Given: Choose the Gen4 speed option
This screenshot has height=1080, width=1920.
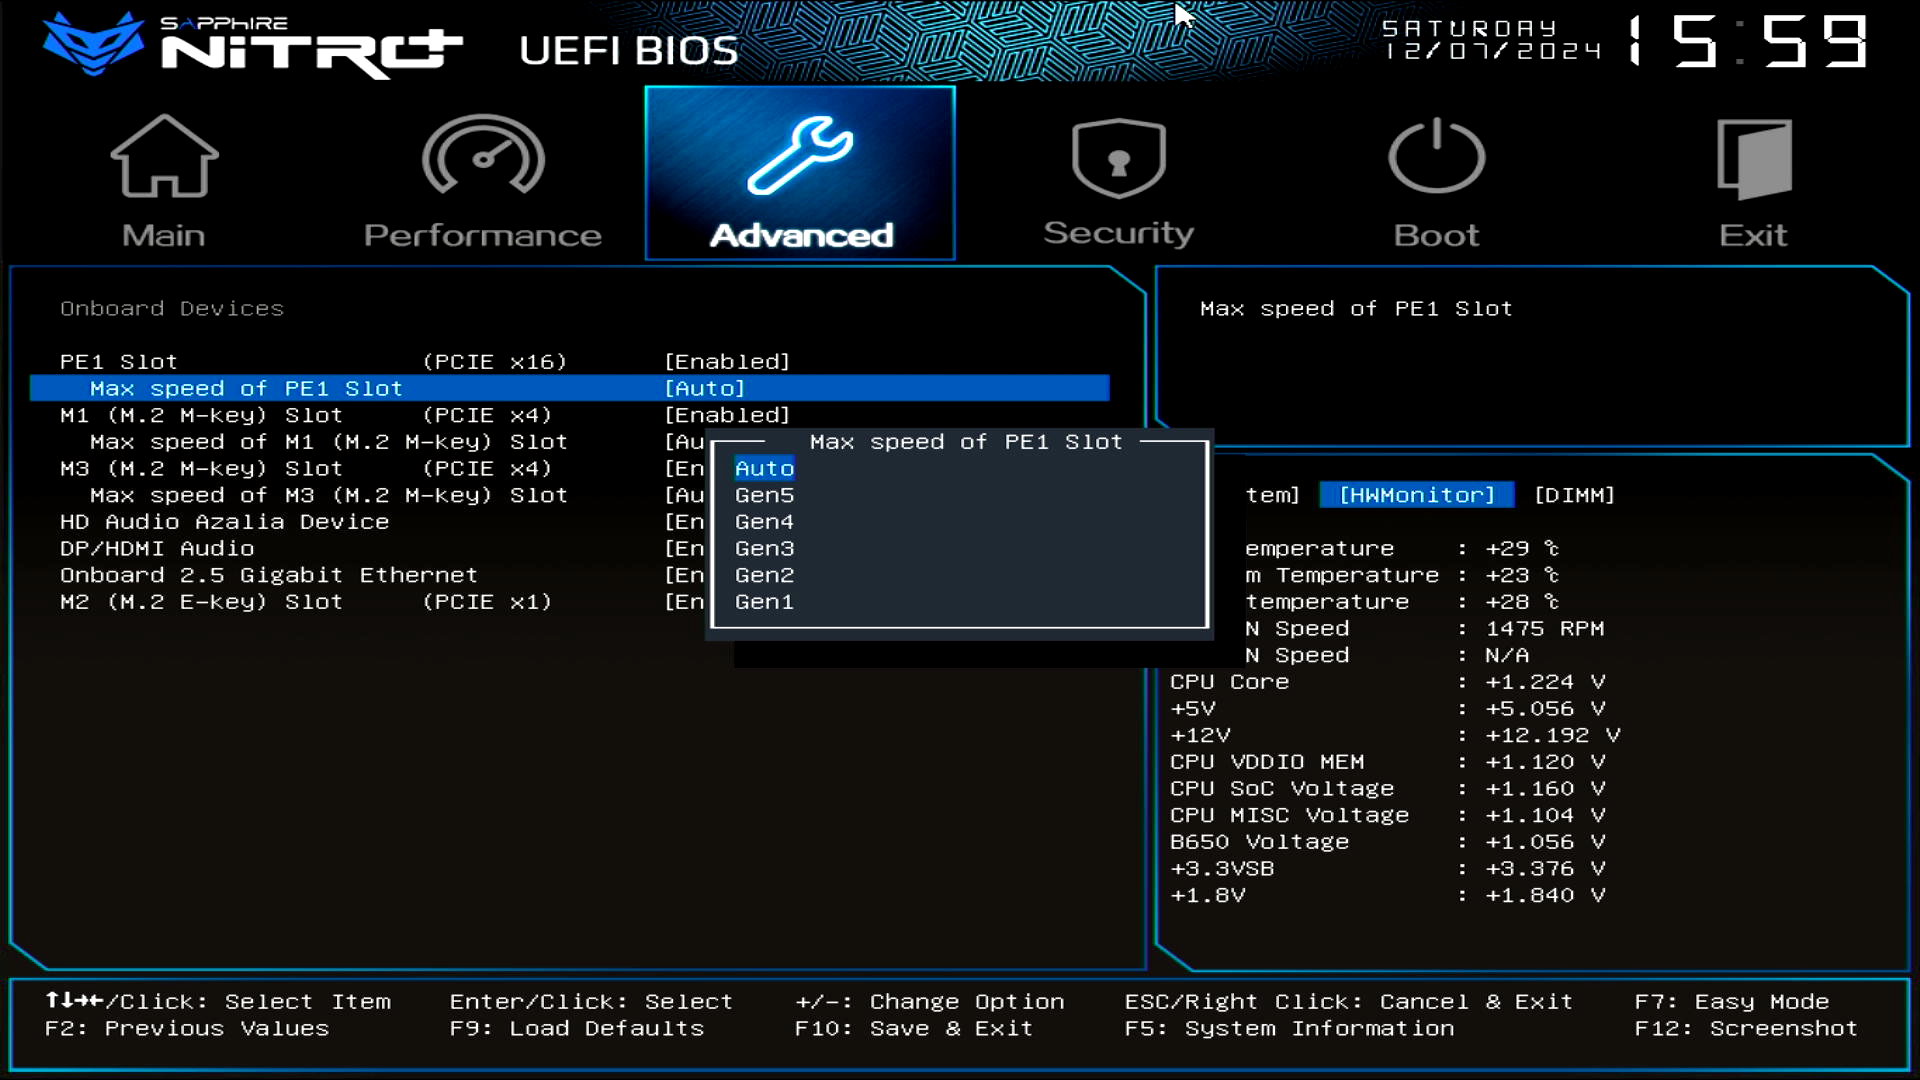Looking at the screenshot, I should pyautogui.click(x=764, y=522).
